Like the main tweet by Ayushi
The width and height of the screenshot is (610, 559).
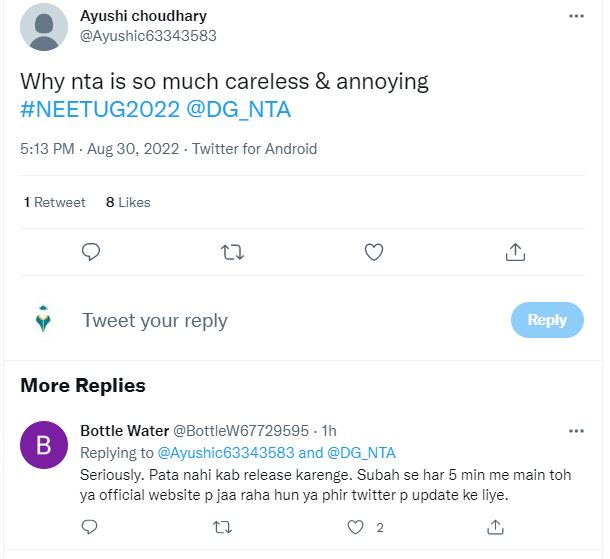pos(374,252)
